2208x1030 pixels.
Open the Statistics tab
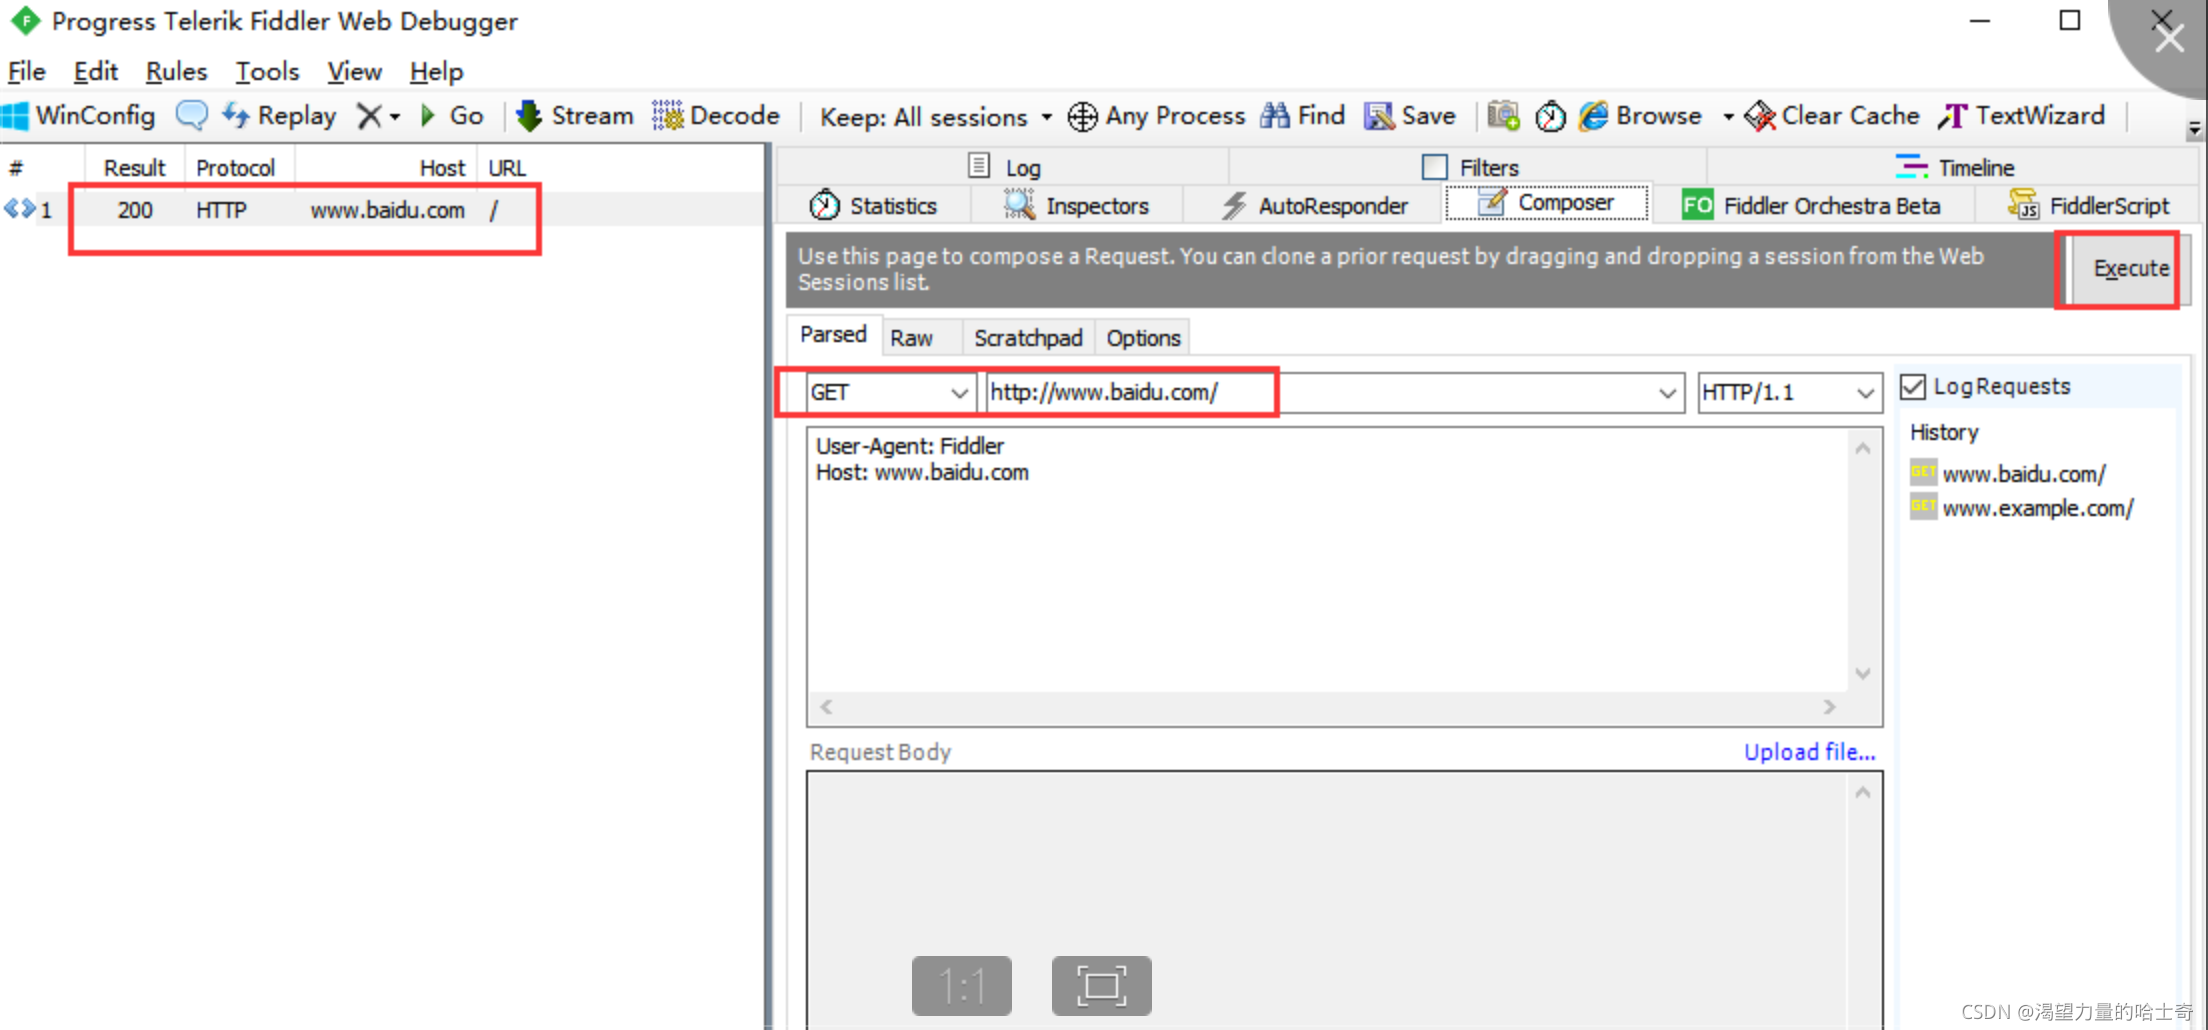point(873,205)
